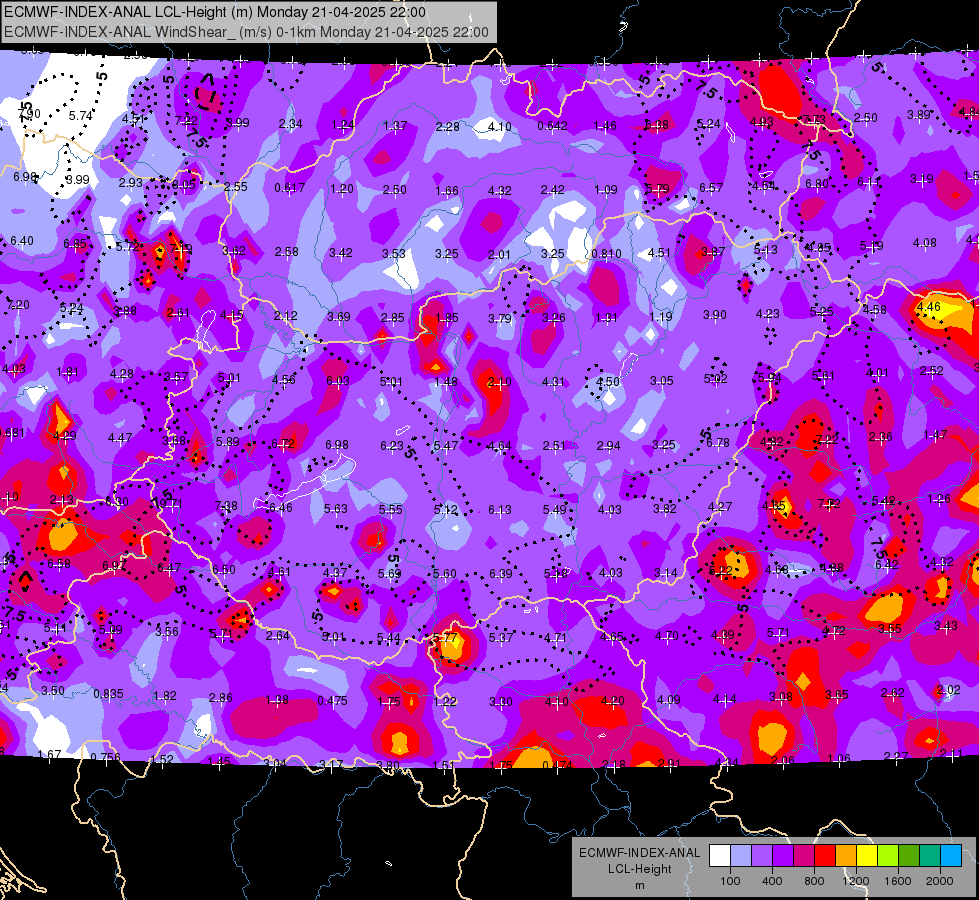Click the legend tick label 400

tap(772, 881)
